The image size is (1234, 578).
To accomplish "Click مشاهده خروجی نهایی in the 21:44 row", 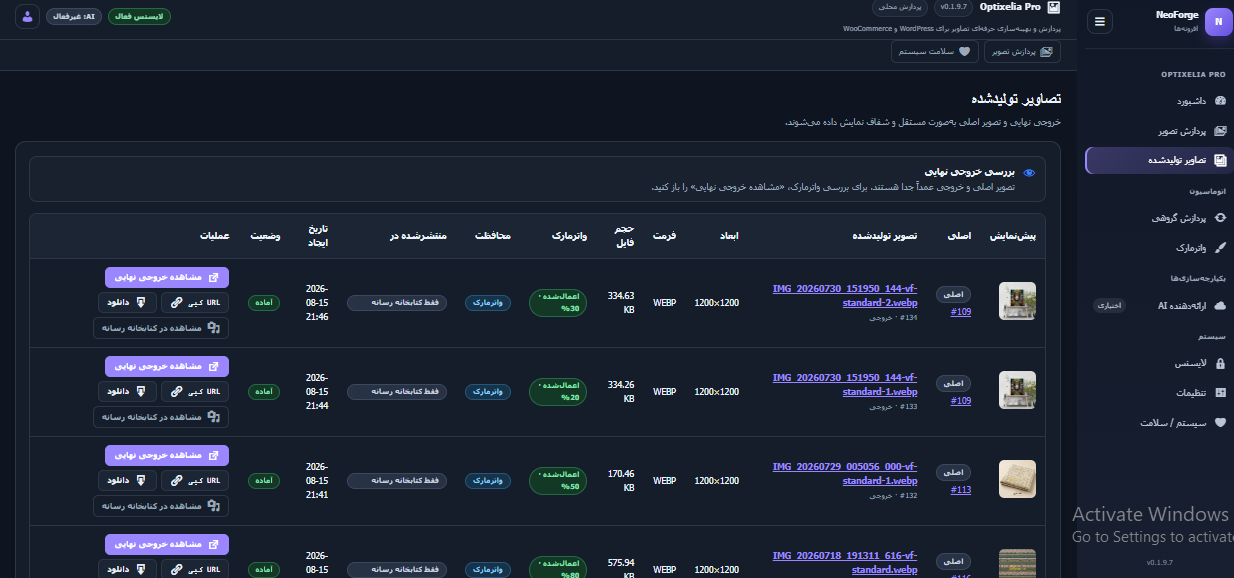I will click(x=167, y=366).
